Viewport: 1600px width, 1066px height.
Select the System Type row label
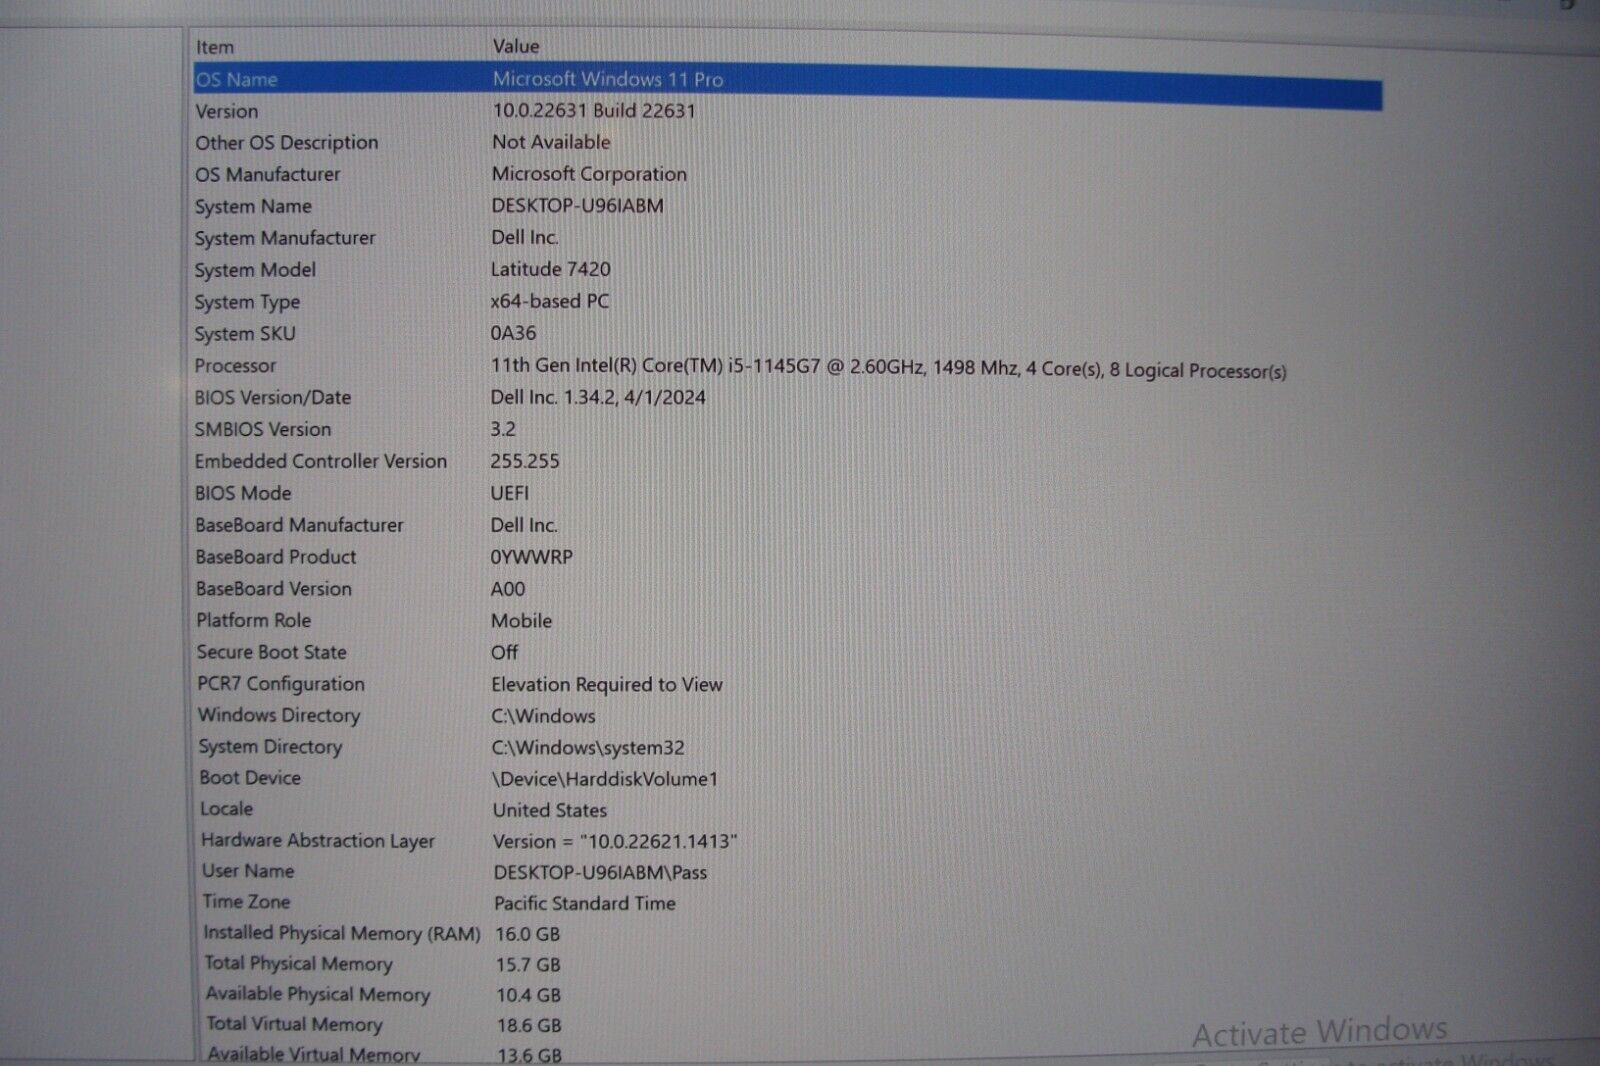(x=247, y=302)
